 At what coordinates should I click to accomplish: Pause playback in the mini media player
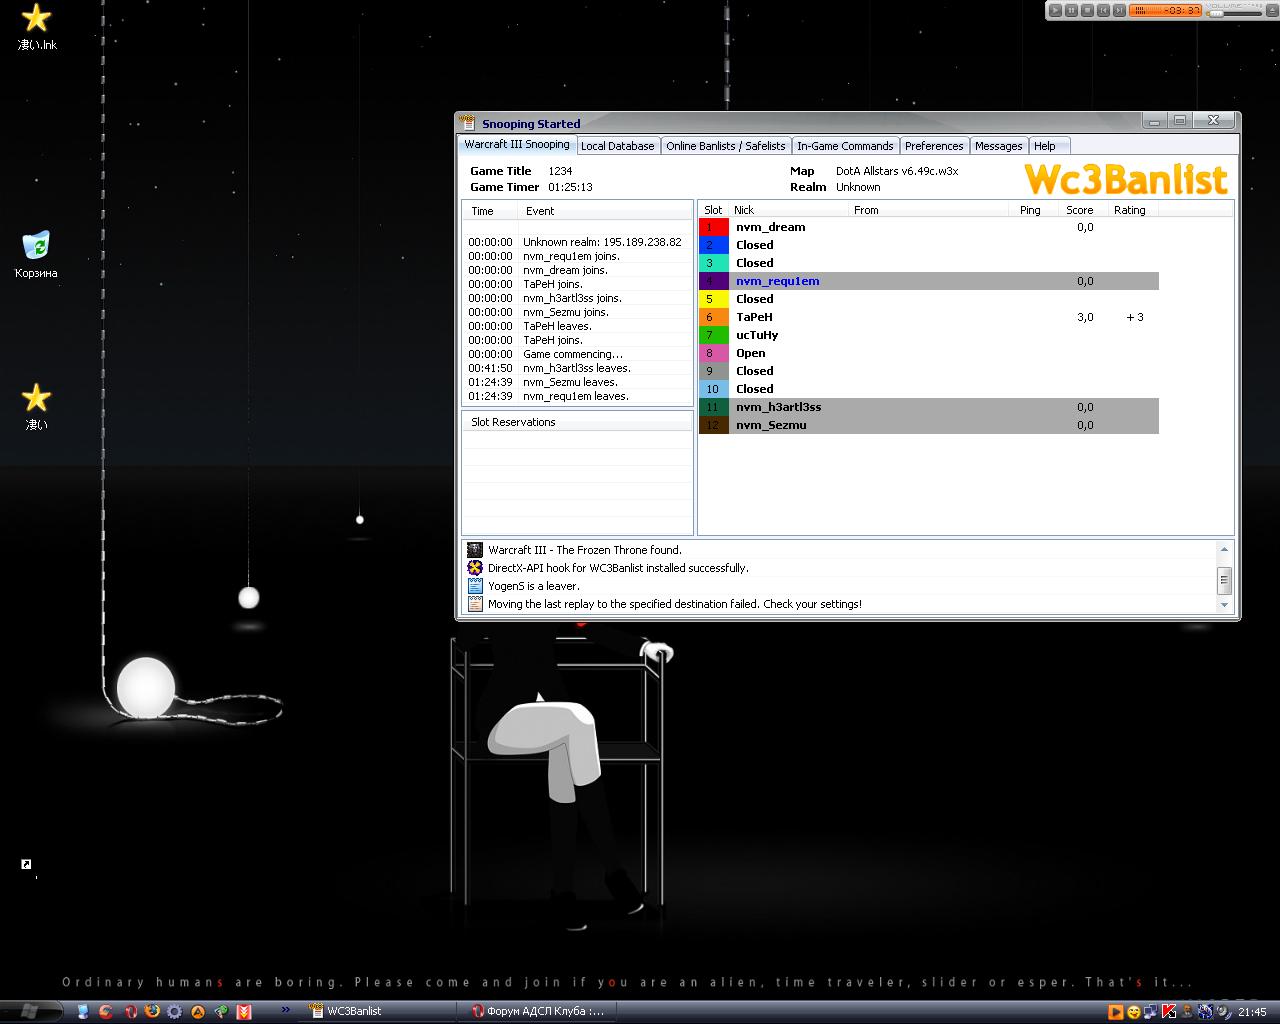[x=1071, y=10]
